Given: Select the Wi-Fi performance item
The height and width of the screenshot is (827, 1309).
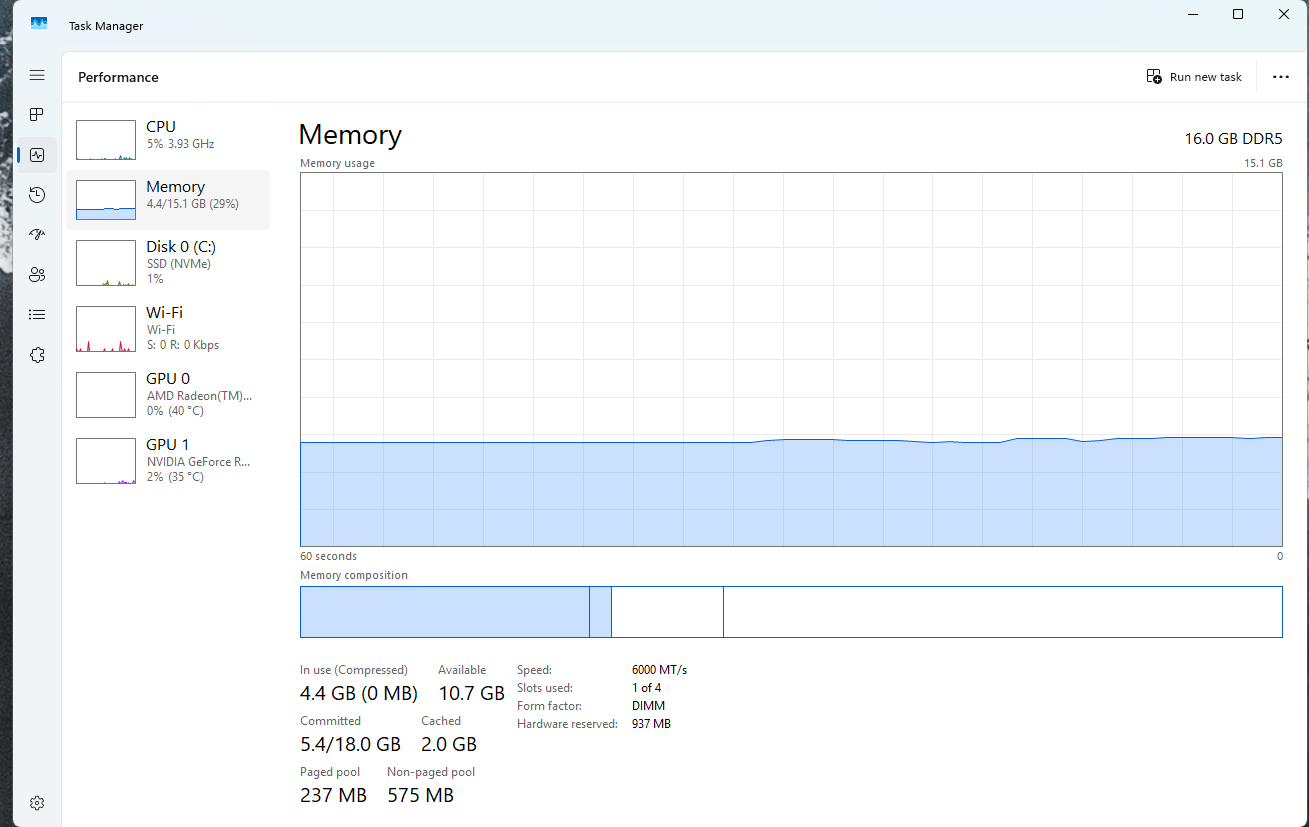Looking at the screenshot, I should click(x=168, y=329).
